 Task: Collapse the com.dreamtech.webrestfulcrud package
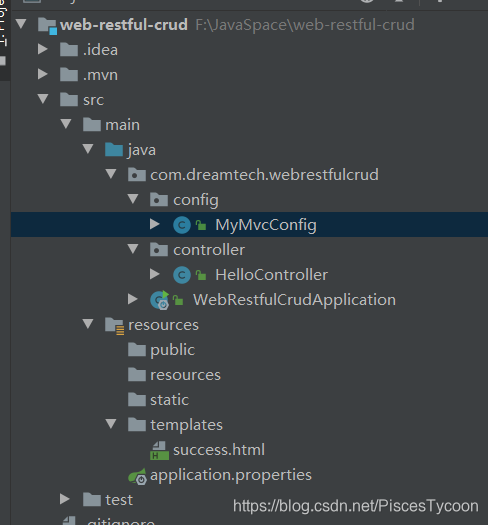(x=111, y=174)
